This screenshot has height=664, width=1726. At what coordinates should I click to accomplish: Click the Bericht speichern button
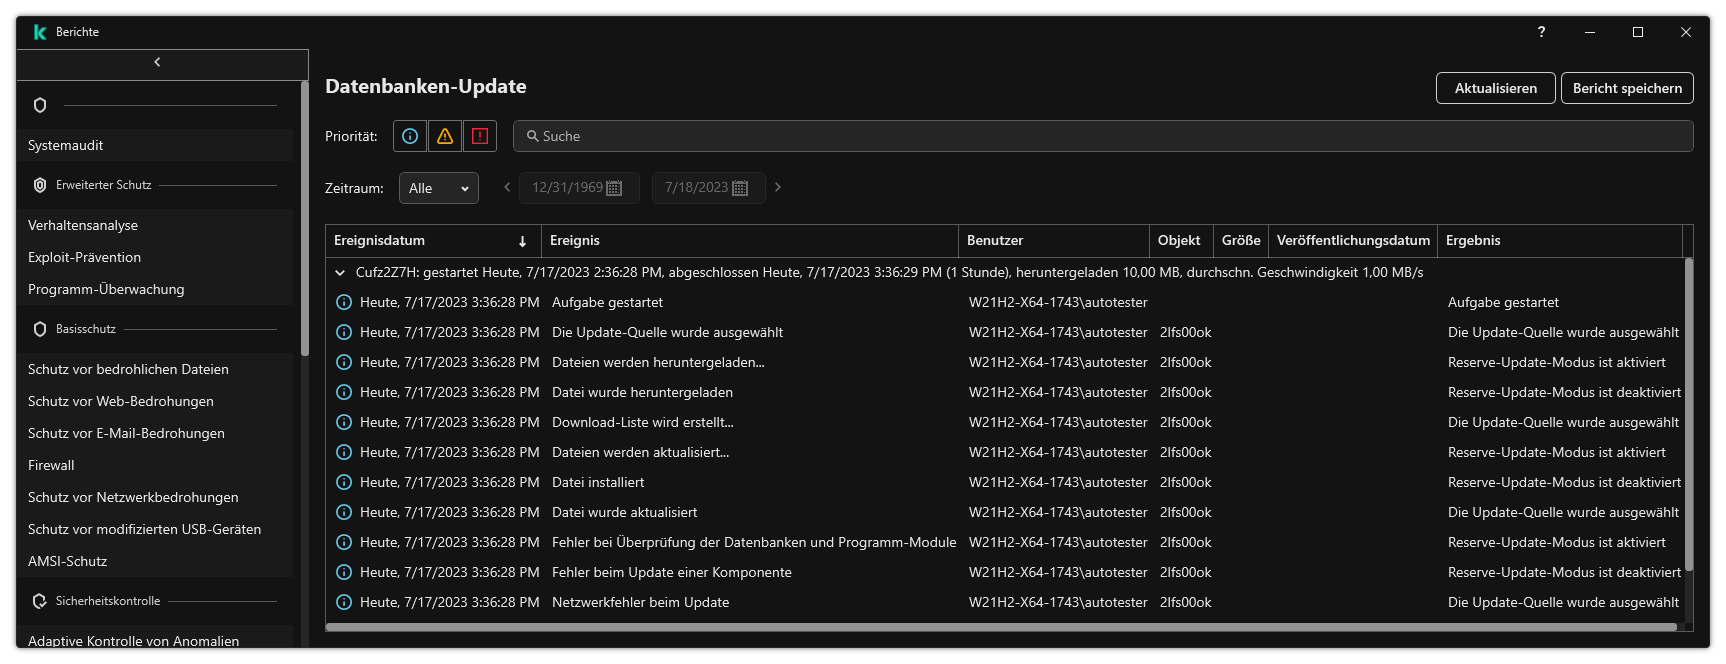point(1627,88)
